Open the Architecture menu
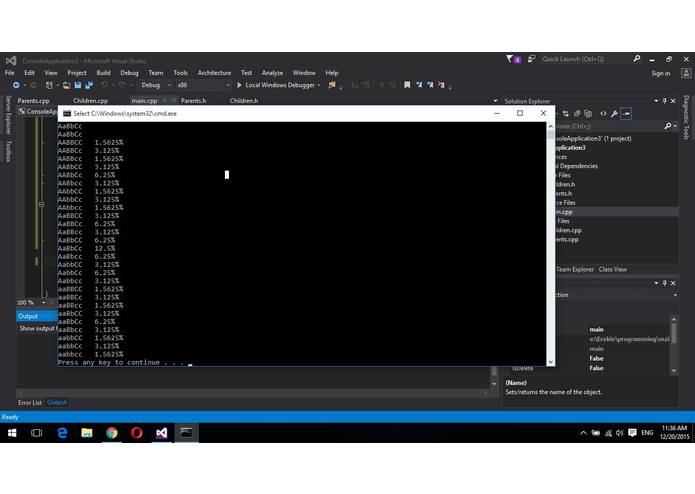The width and height of the screenshot is (695, 494). pos(215,73)
